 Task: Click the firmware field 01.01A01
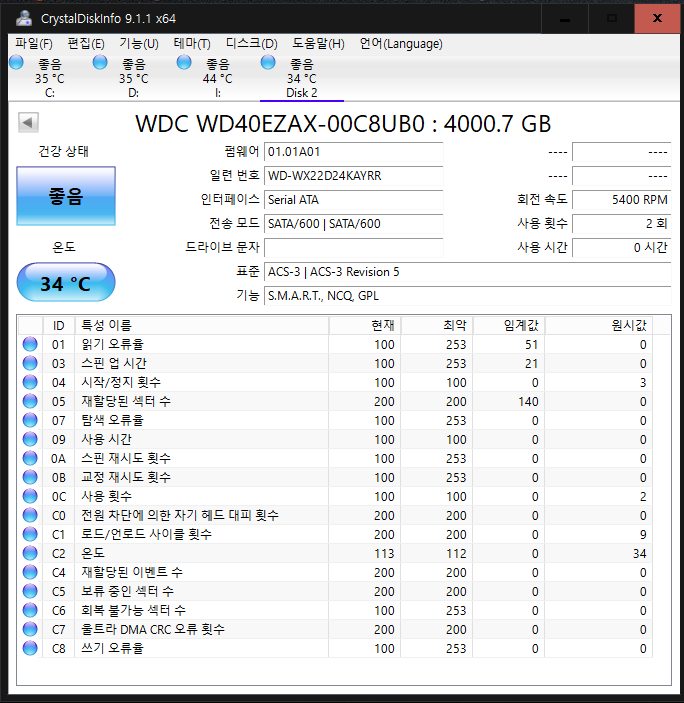354,152
